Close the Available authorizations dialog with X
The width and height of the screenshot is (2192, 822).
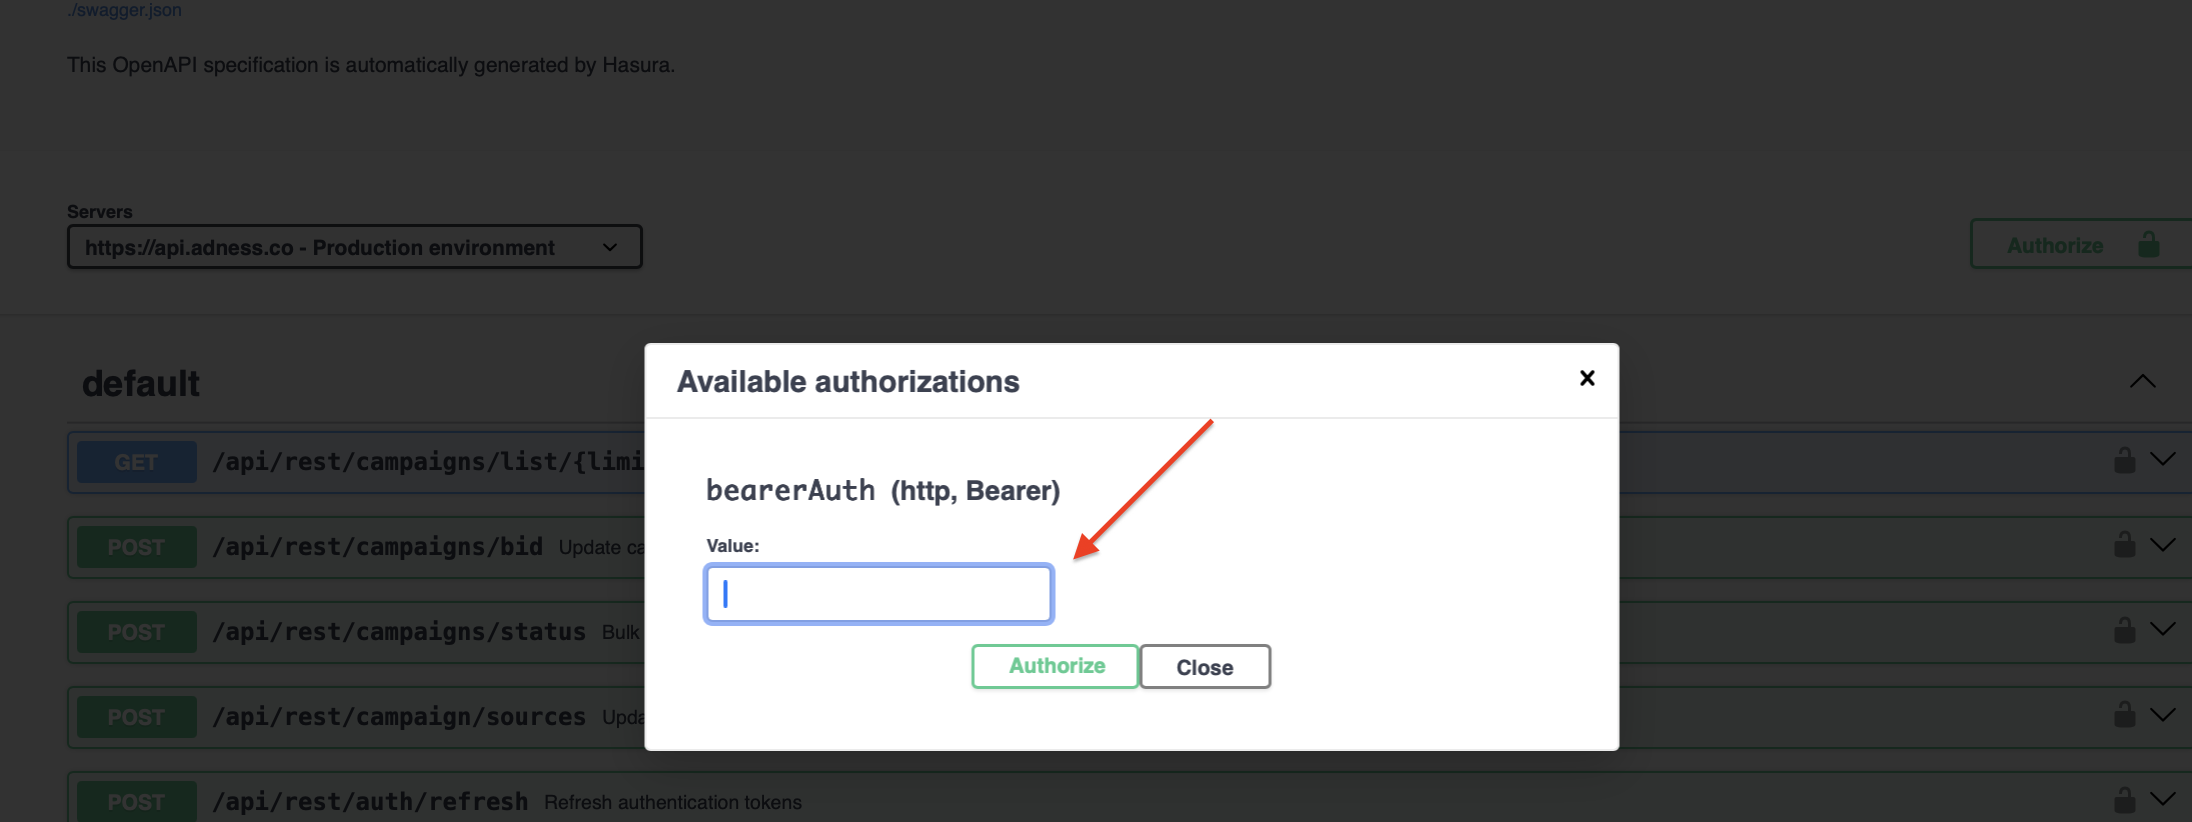click(1586, 378)
